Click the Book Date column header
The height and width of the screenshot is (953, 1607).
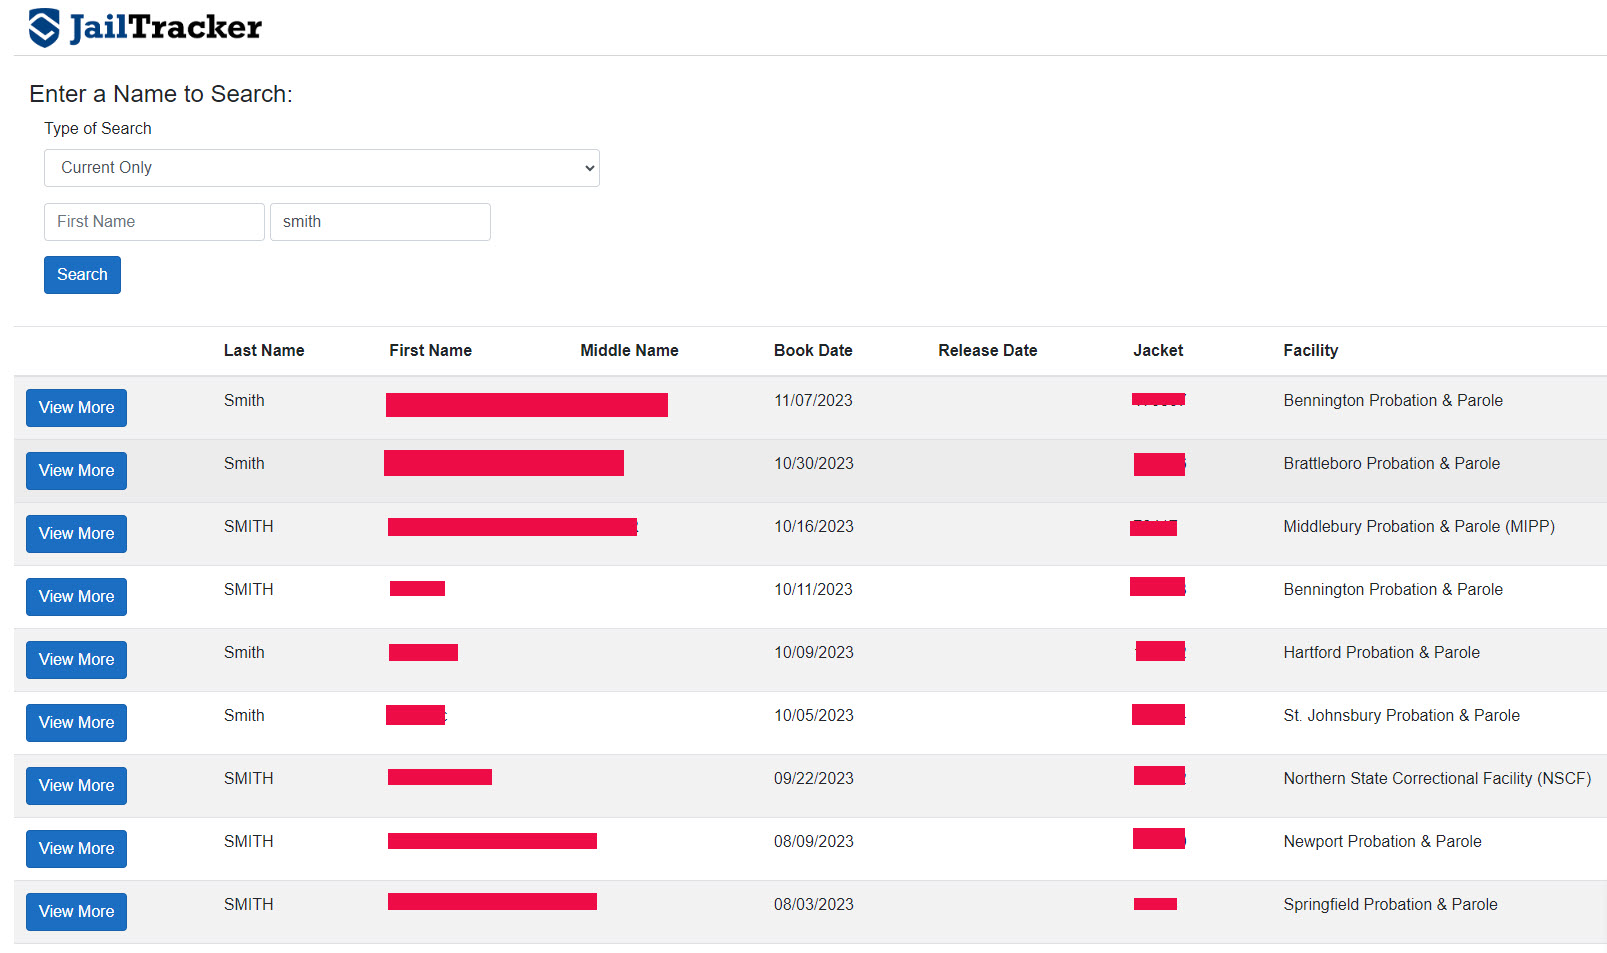[813, 351]
